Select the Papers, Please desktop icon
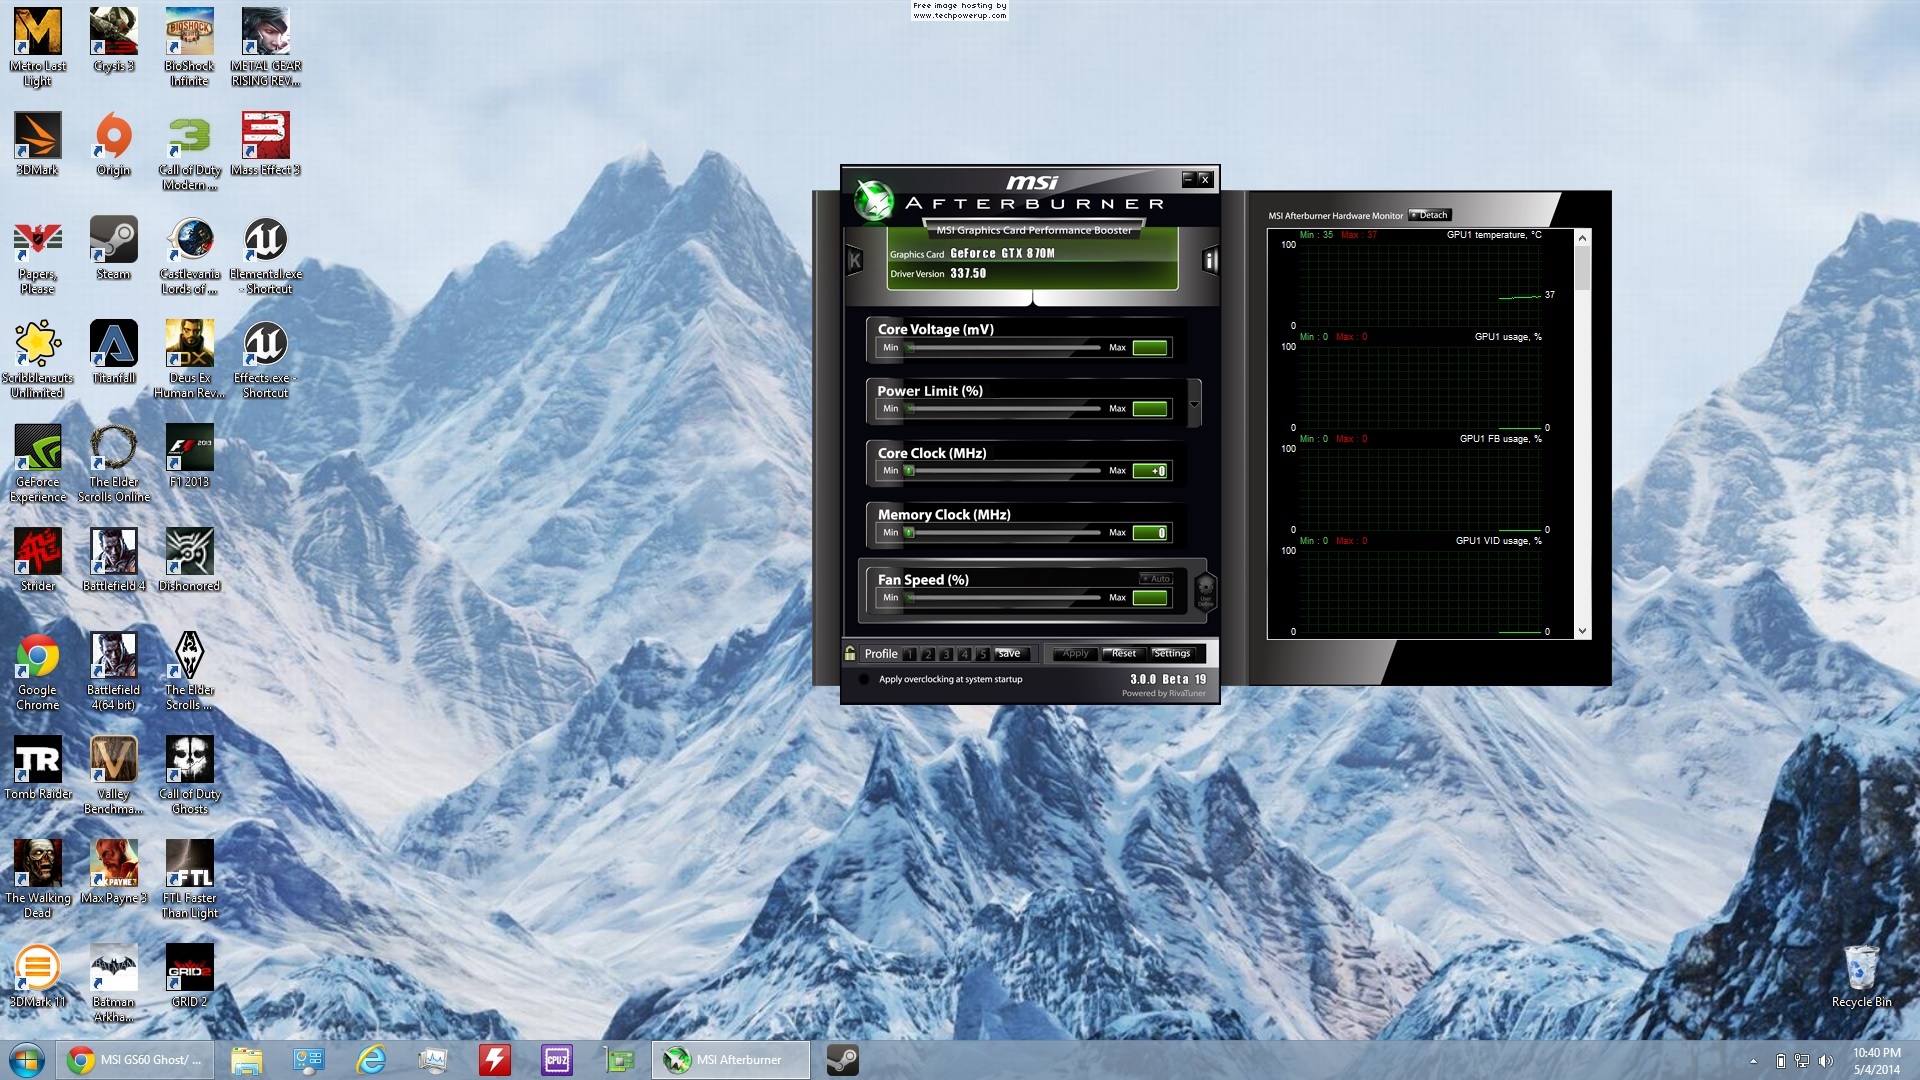The width and height of the screenshot is (1920, 1080). point(38,255)
